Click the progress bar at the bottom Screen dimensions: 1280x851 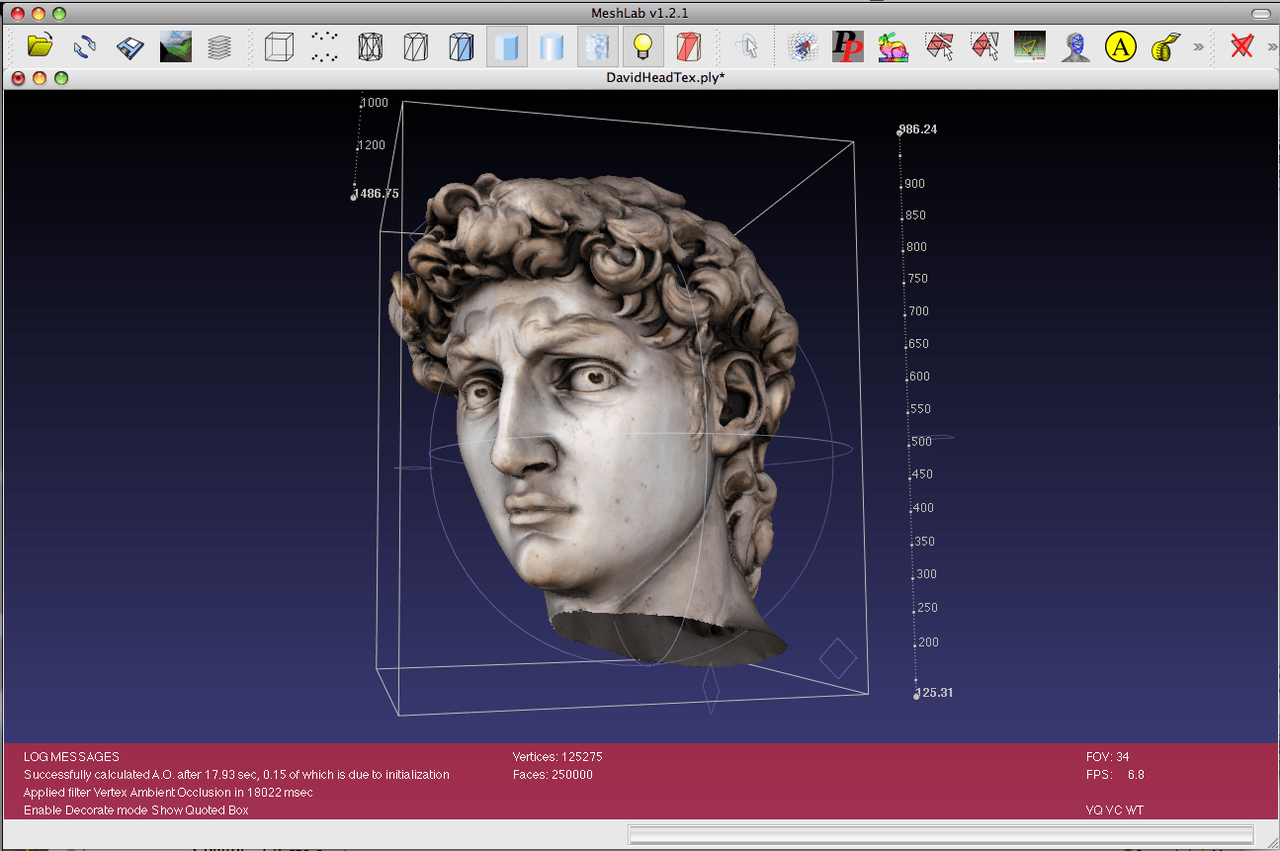click(938, 833)
